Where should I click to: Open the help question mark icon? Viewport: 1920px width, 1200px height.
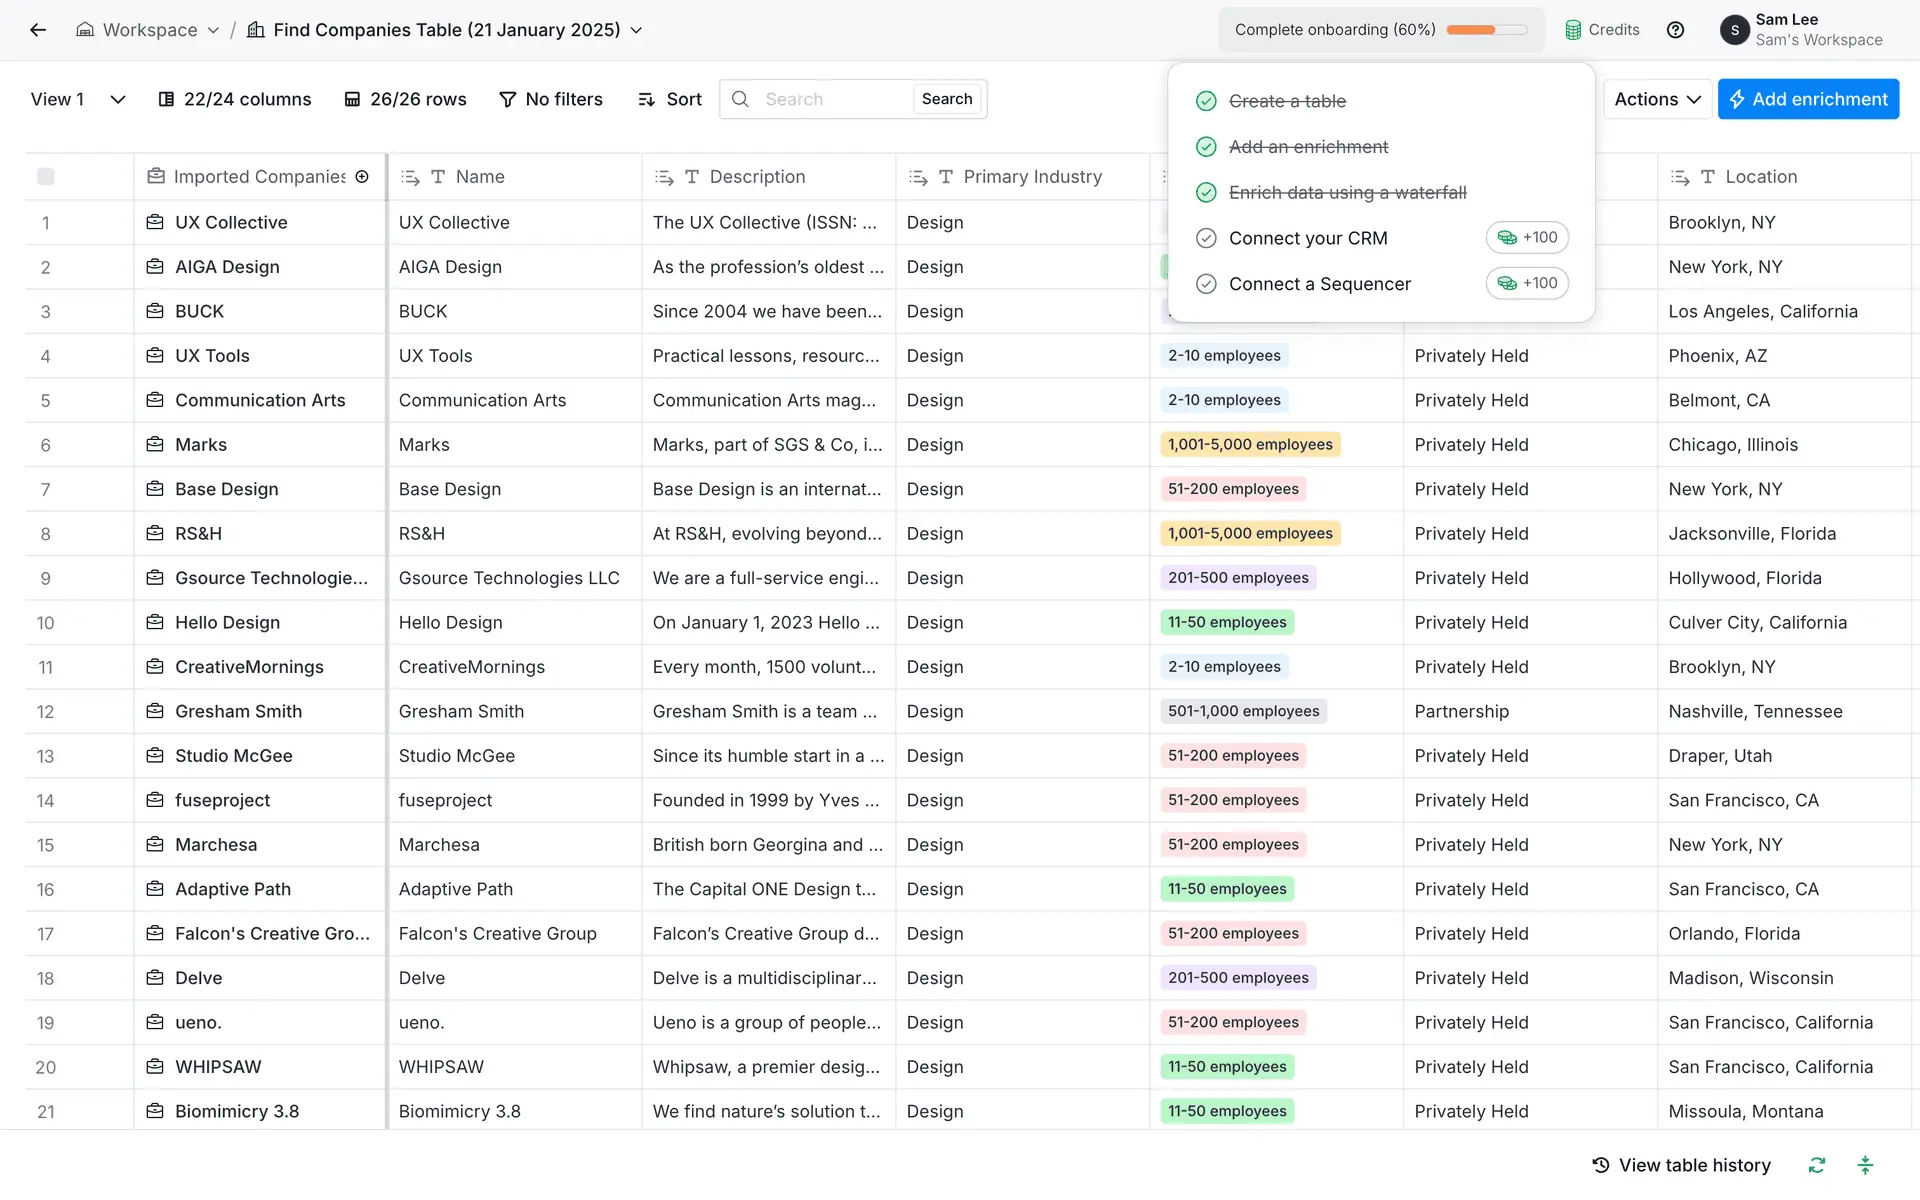click(1675, 30)
